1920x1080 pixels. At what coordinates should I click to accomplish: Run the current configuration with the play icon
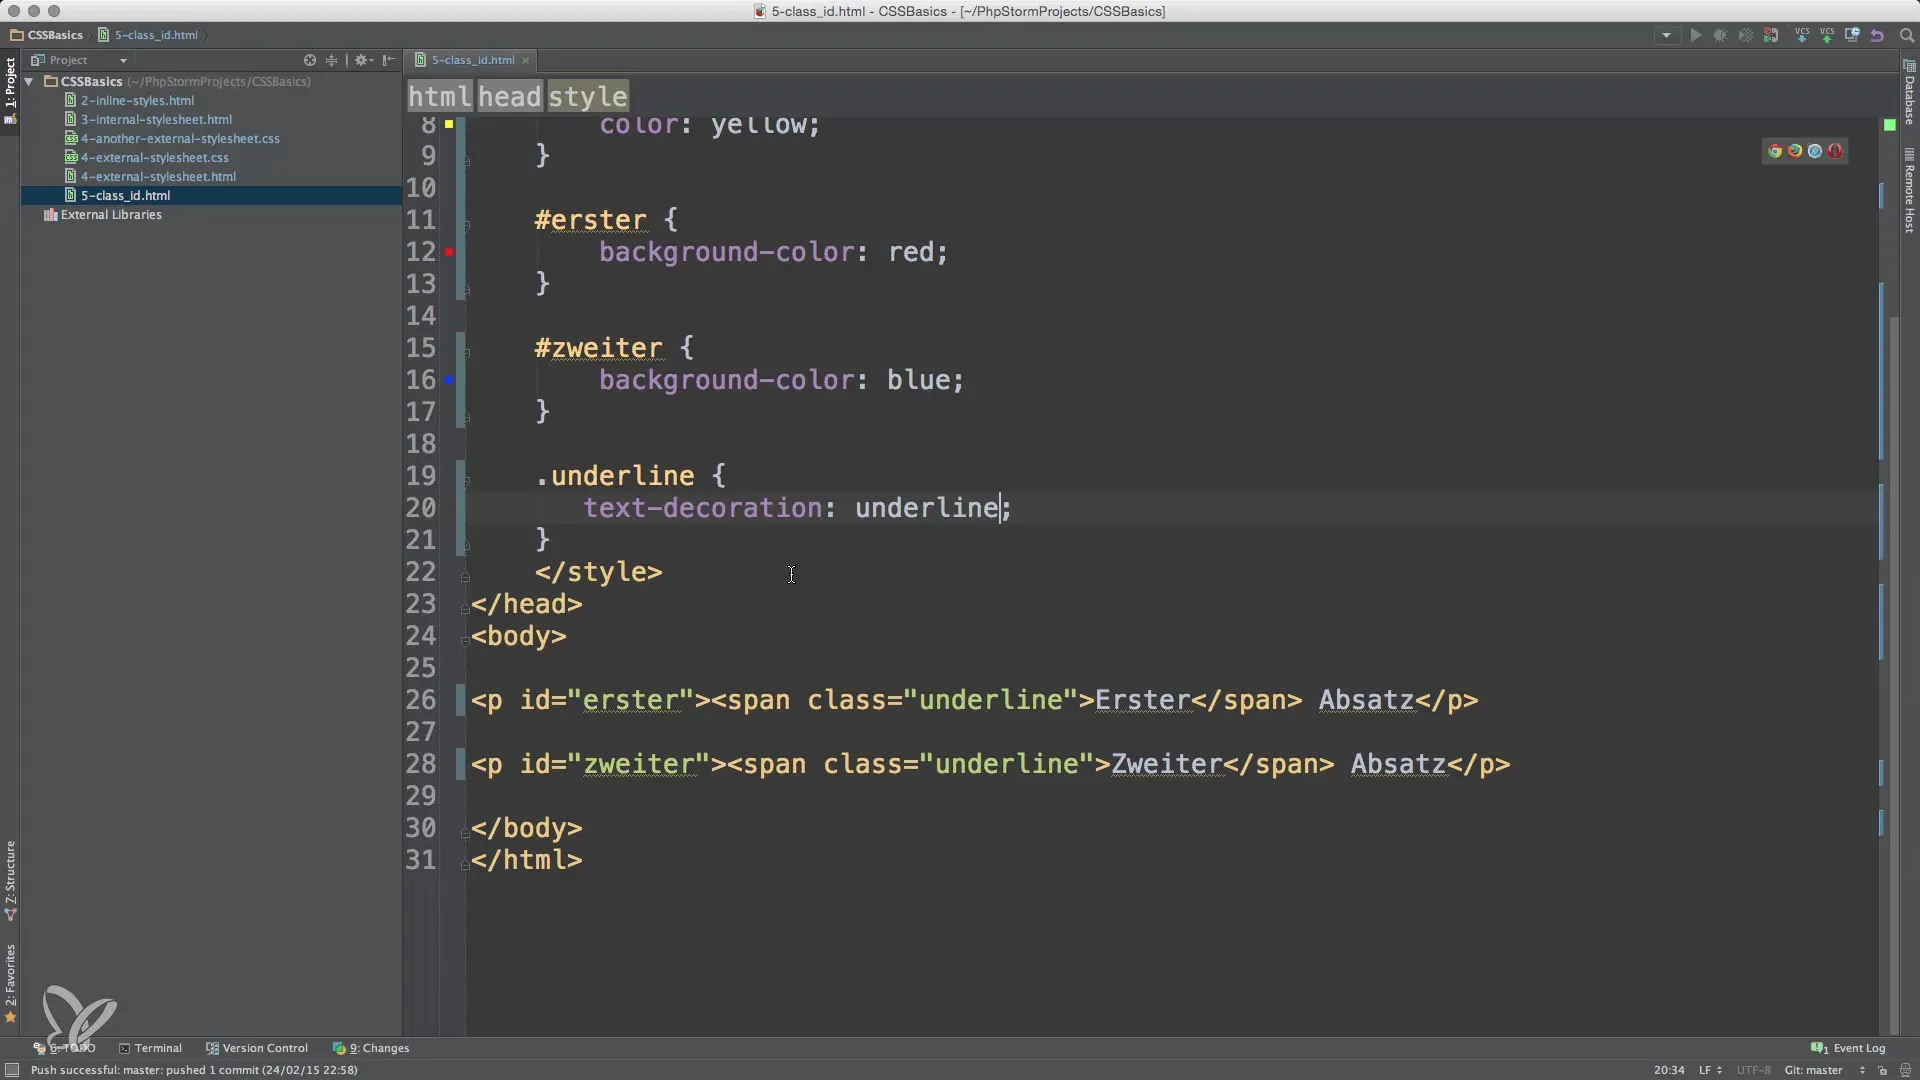pos(1695,35)
